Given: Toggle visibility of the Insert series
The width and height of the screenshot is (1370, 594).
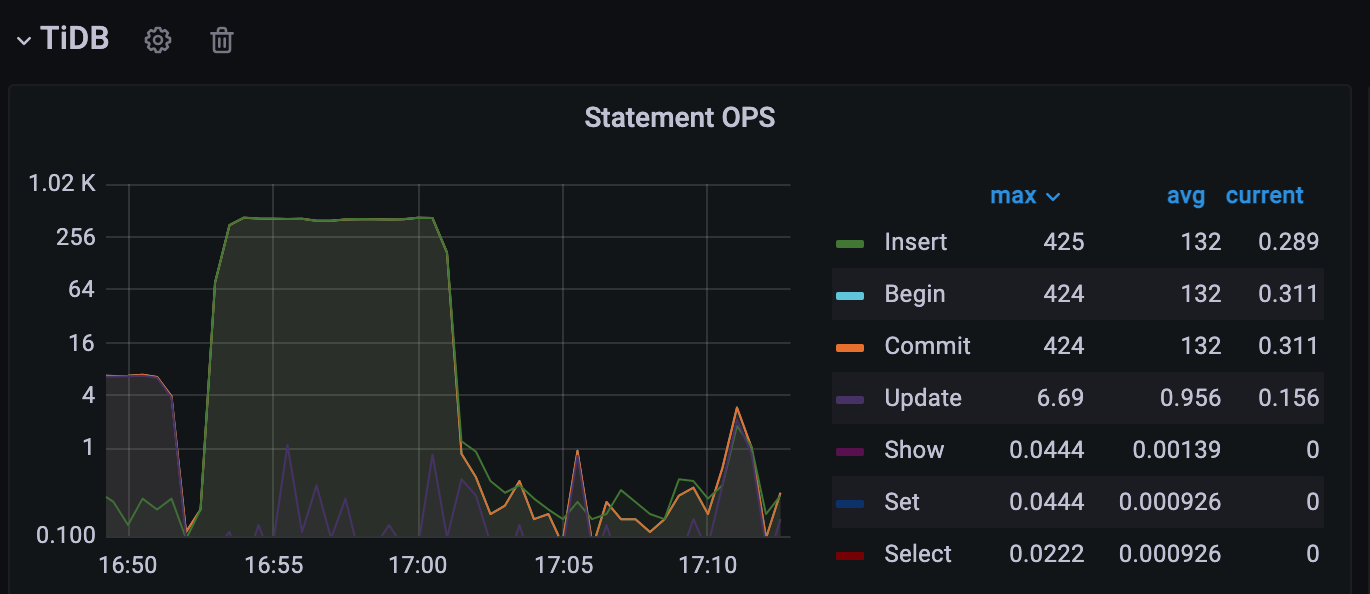Looking at the screenshot, I should point(916,242).
